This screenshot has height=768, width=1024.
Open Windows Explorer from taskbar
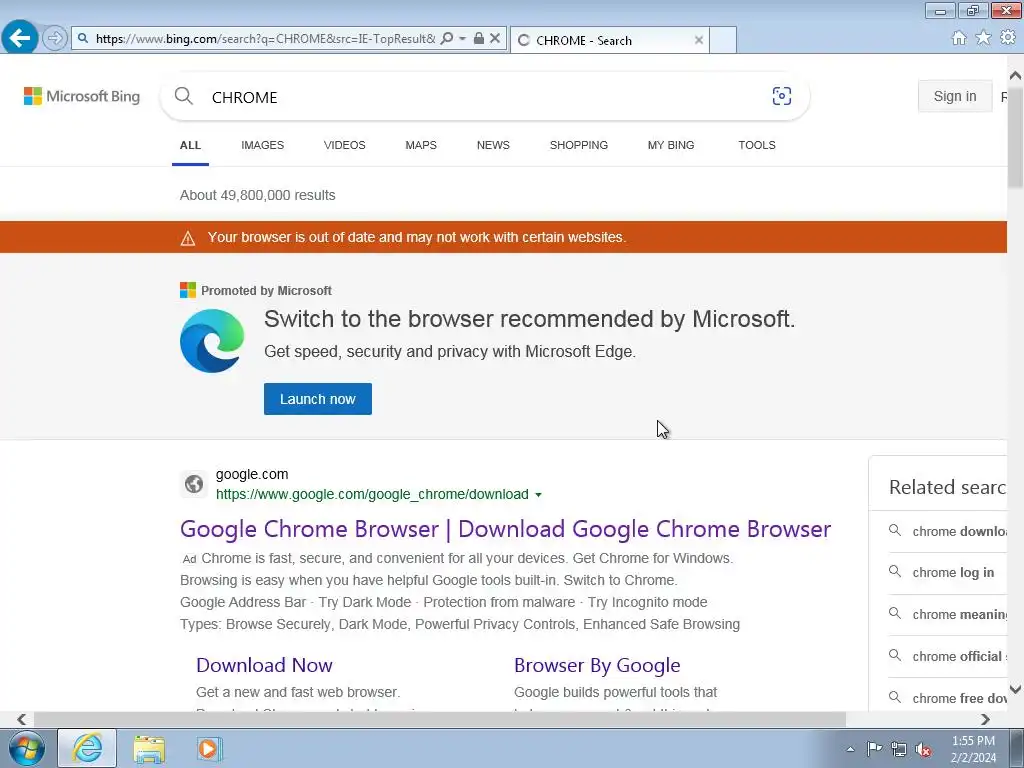pos(149,748)
